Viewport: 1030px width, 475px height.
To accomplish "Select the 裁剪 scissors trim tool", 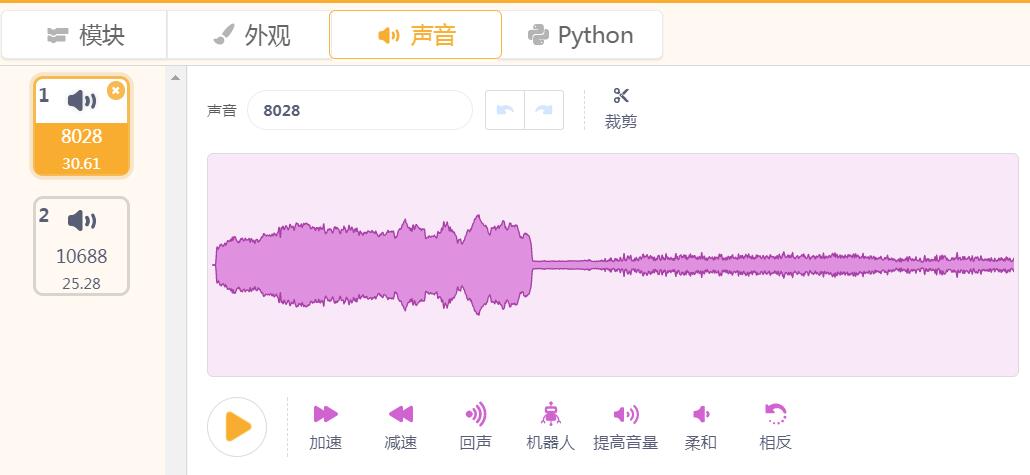I will pos(621,108).
